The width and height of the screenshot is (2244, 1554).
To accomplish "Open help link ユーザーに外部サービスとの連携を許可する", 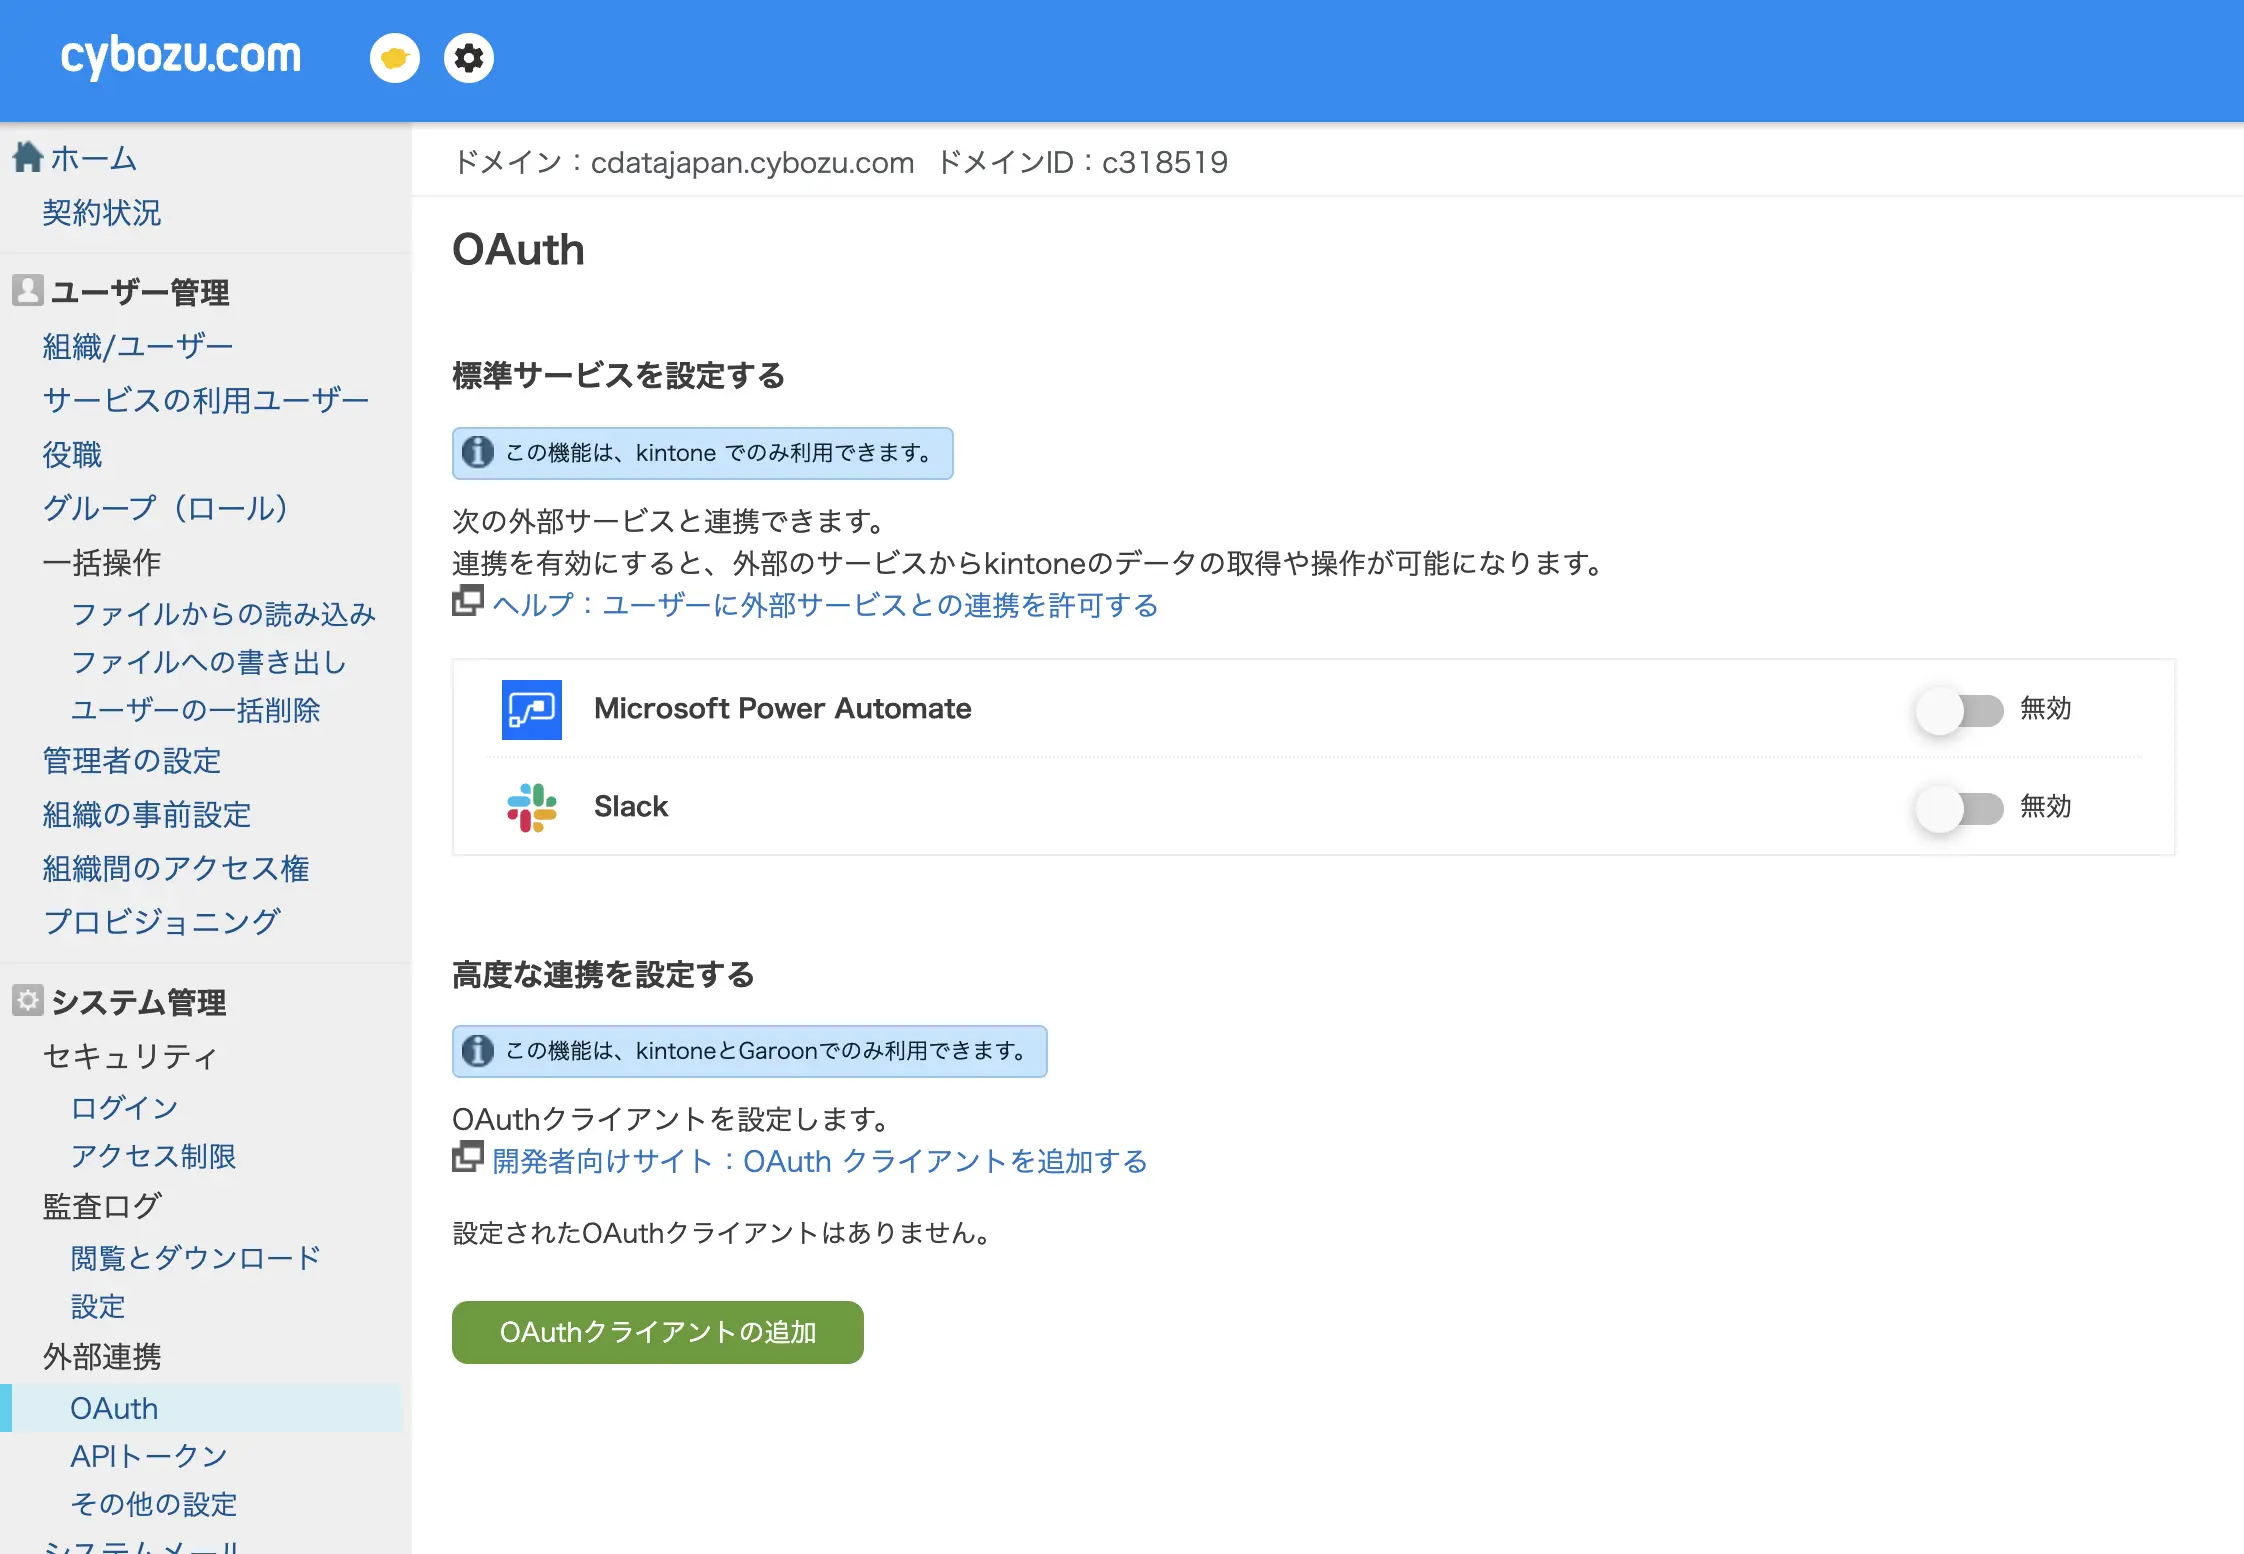I will coord(825,605).
